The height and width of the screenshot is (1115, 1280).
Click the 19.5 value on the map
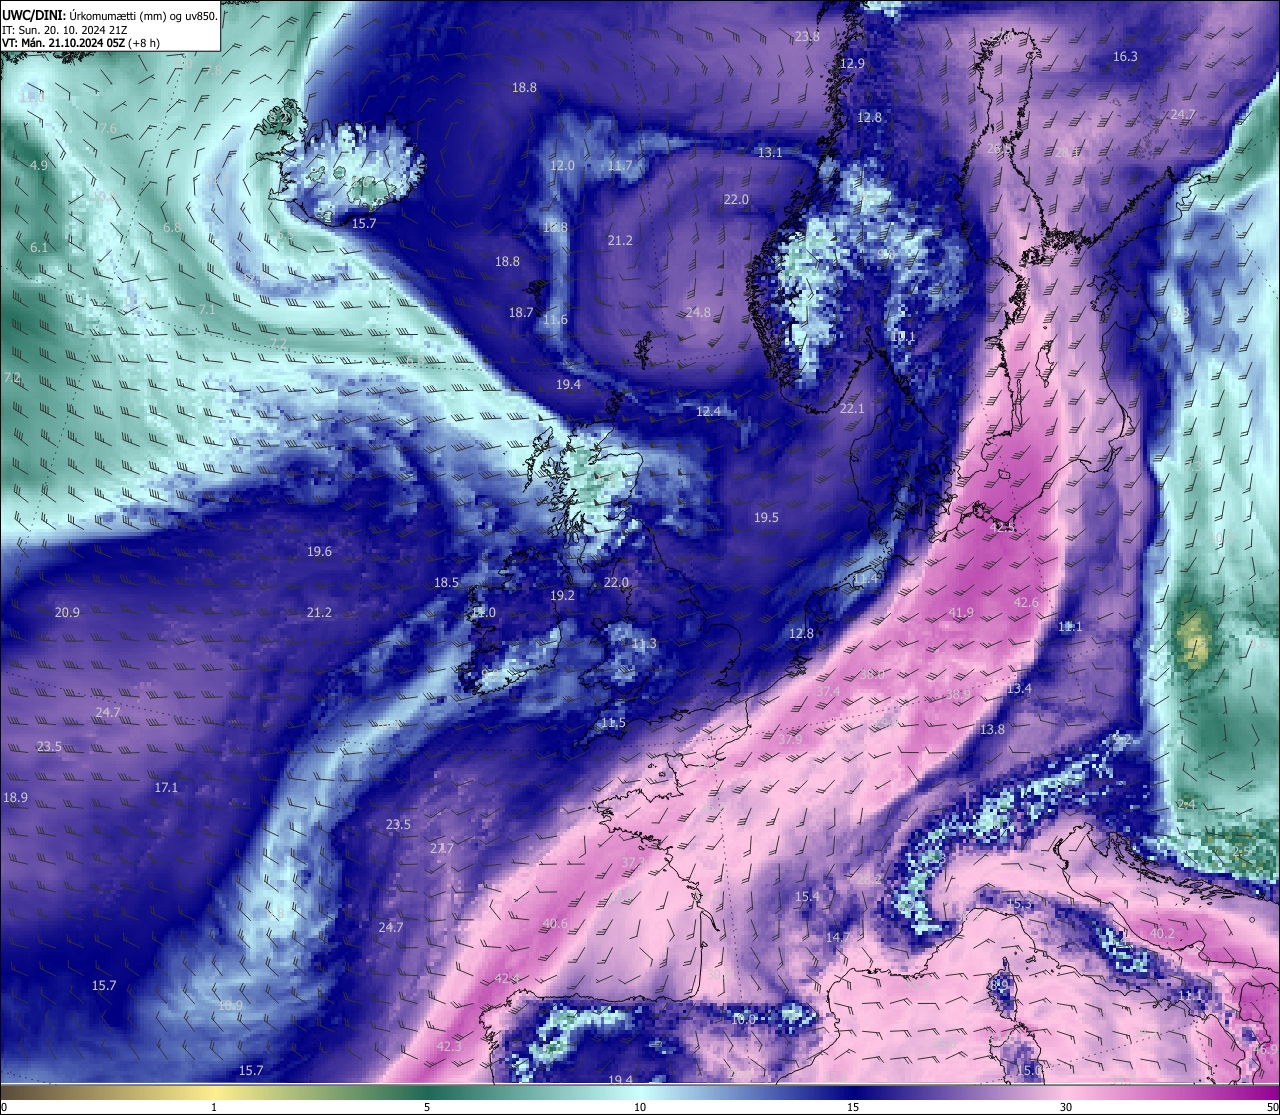pyautogui.click(x=766, y=518)
